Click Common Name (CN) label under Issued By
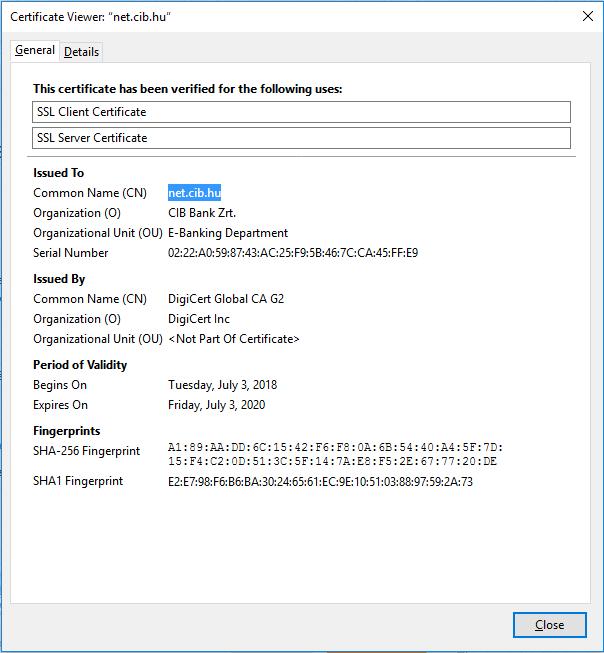The height and width of the screenshot is (653, 604). [90, 299]
